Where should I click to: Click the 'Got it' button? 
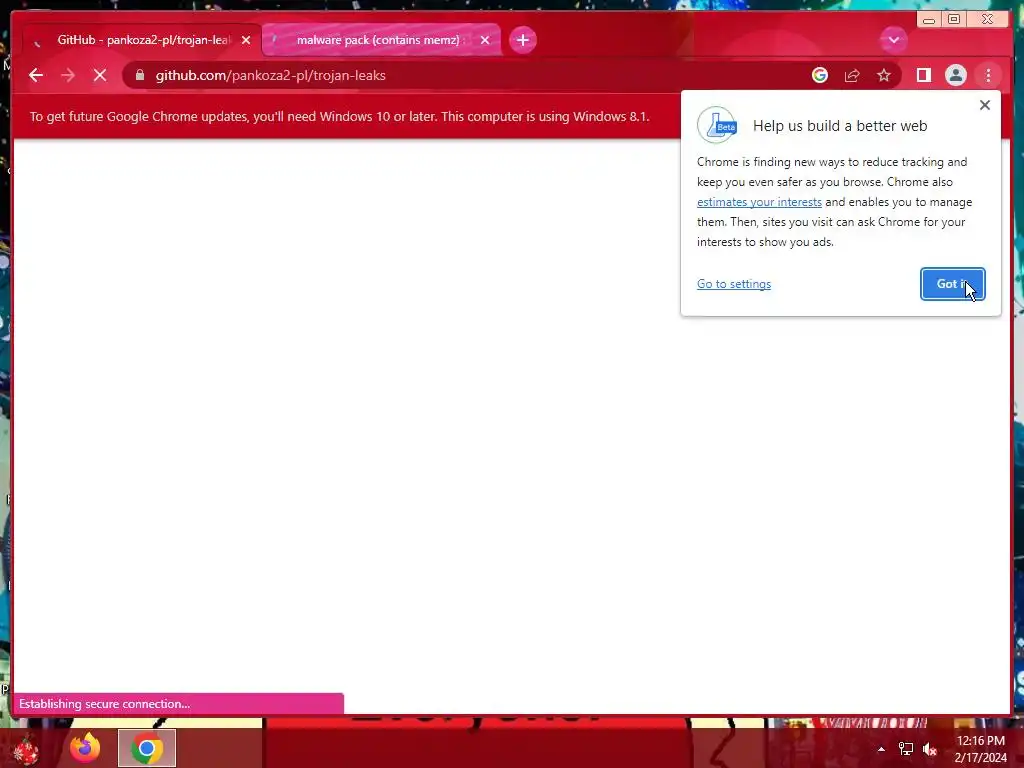[x=952, y=284]
